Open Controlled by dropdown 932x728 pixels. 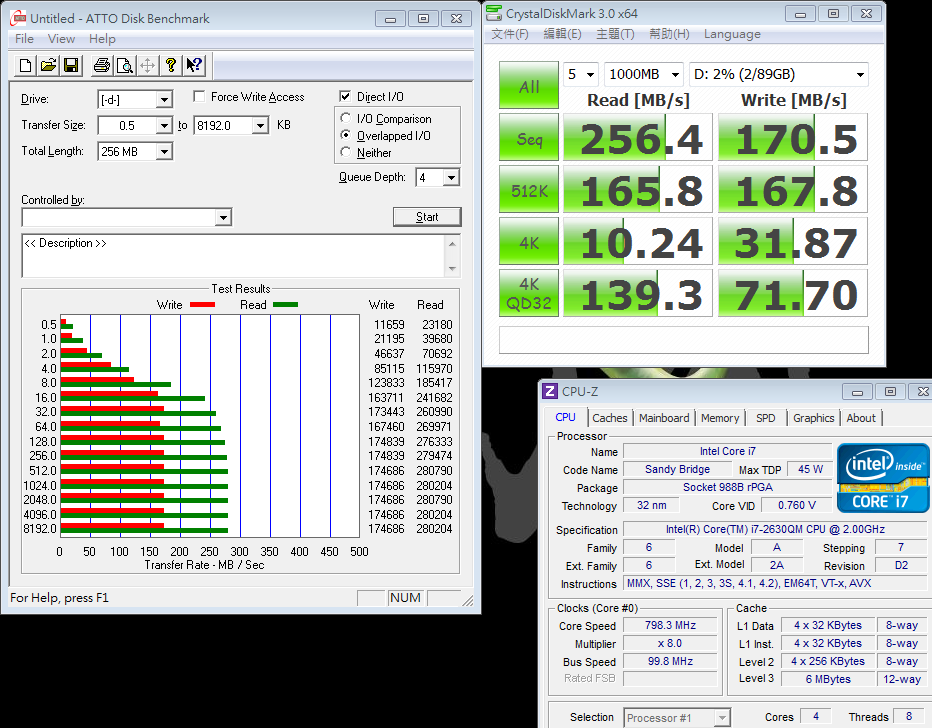click(223, 218)
